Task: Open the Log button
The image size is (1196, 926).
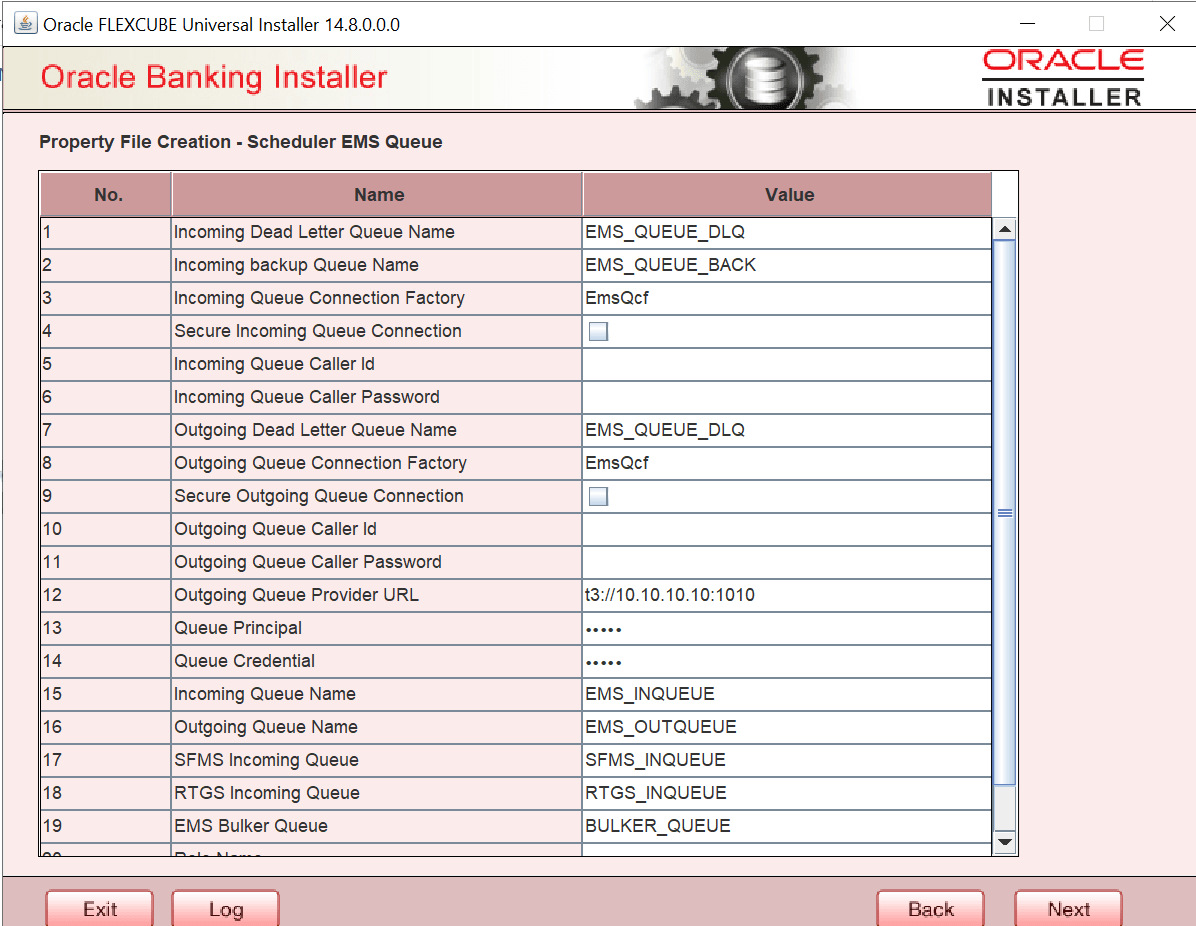Action: coord(226,908)
